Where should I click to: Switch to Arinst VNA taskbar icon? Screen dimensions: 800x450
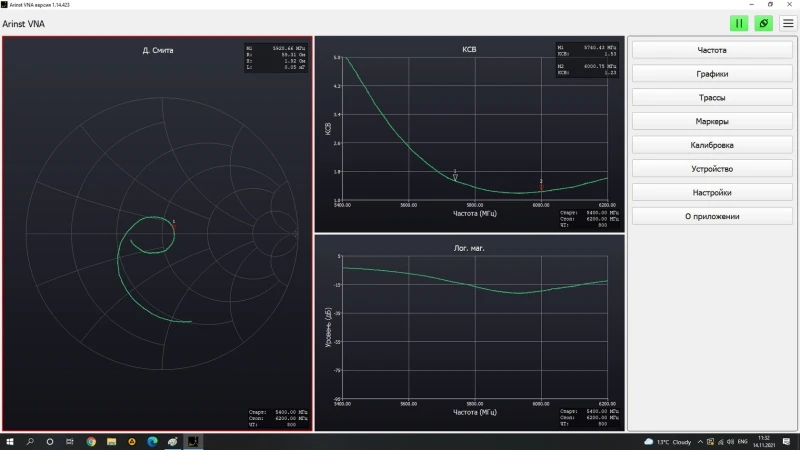coord(193,442)
